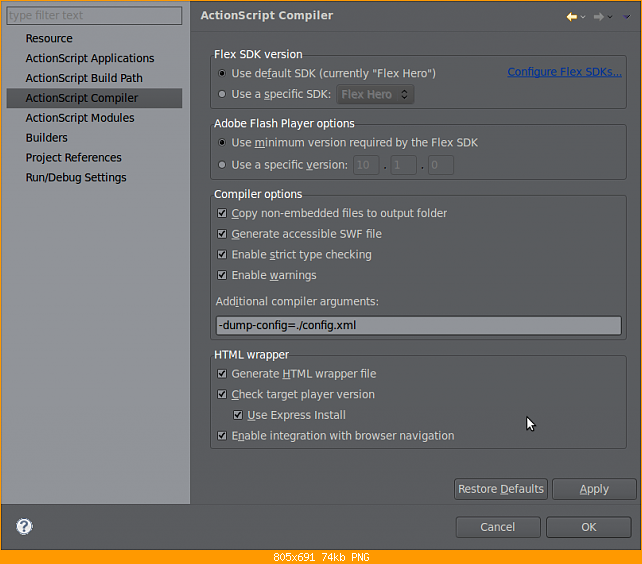Open the forward history dropdown arrow

[610, 17]
